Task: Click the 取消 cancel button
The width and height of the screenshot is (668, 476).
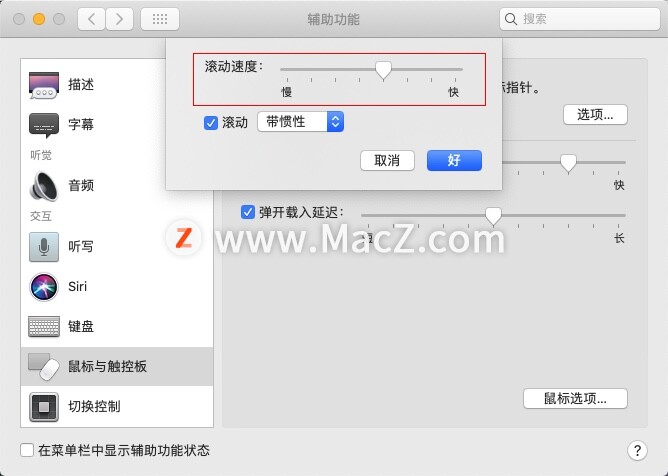Action: [x=387, y=161]
